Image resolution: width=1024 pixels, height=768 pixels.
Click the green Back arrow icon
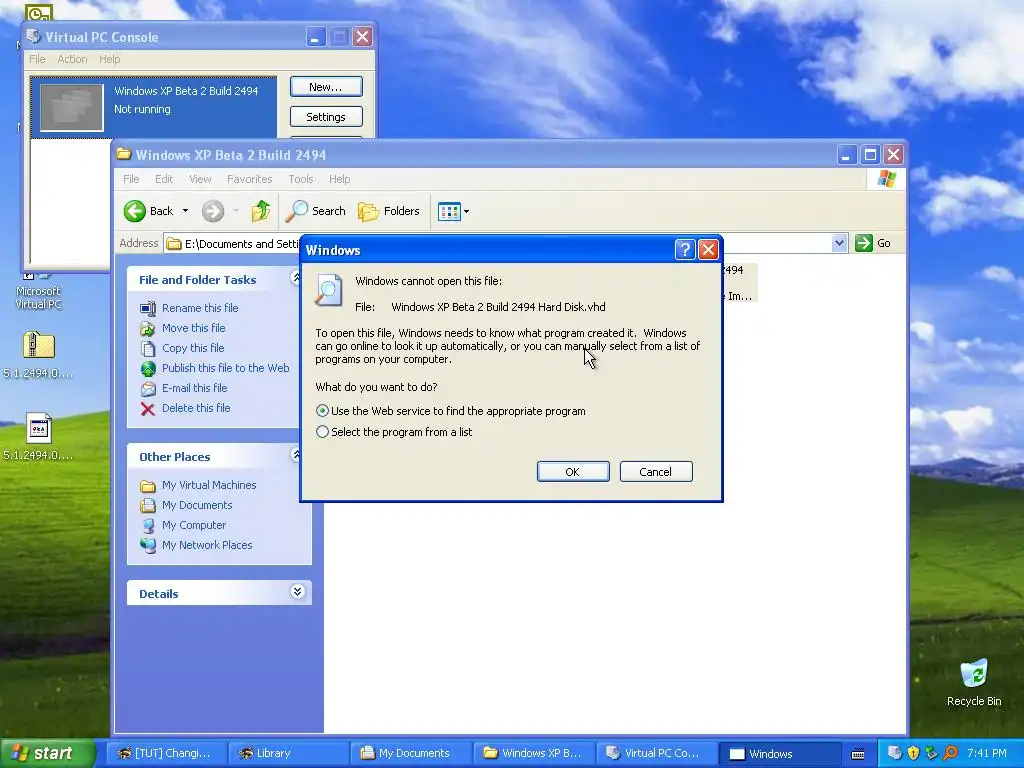click(x=135, y=211)
